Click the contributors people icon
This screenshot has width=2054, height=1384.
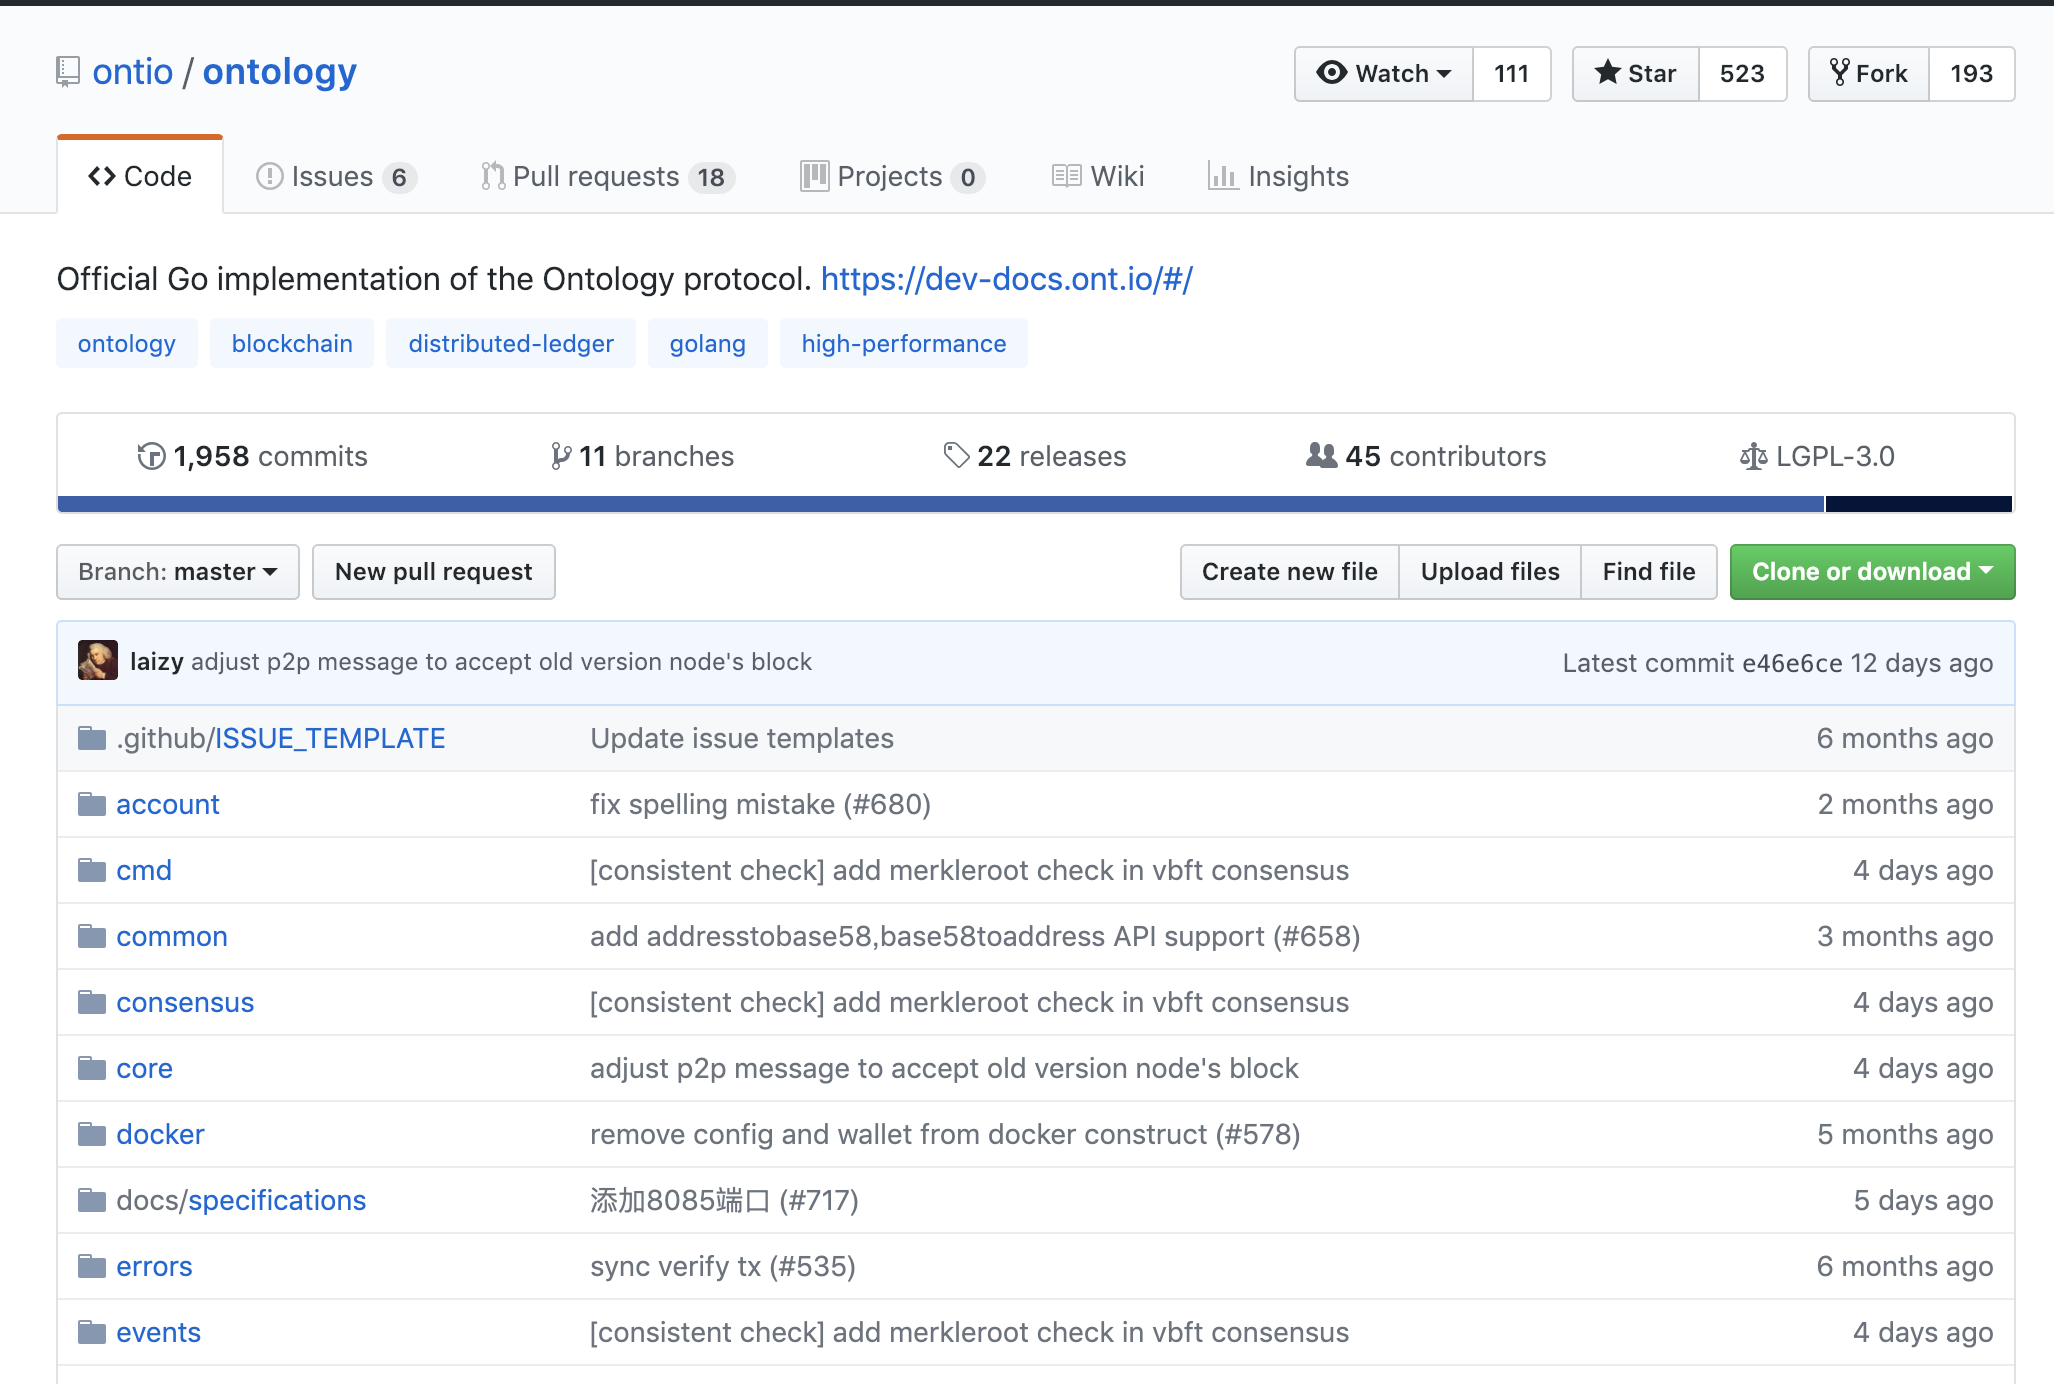1321,456
